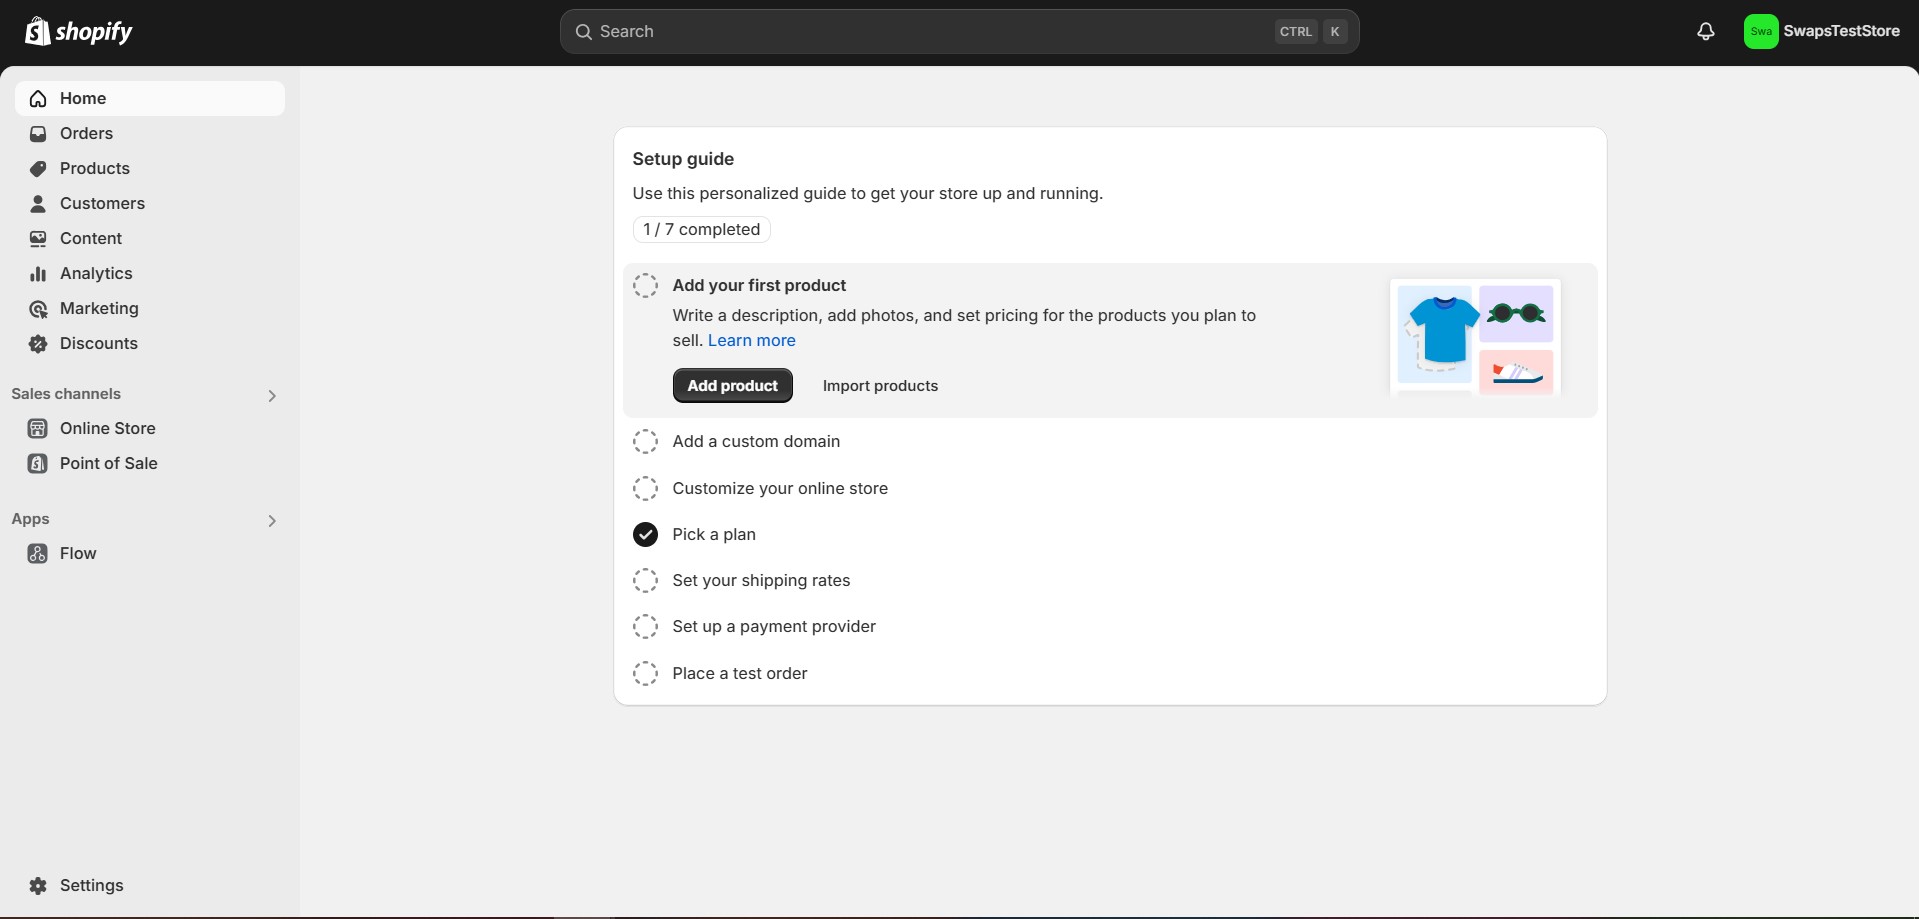Expand 'Set your shipping rates' step
The height and width of the screenshot is (919, 1919).
coord(761,580)
